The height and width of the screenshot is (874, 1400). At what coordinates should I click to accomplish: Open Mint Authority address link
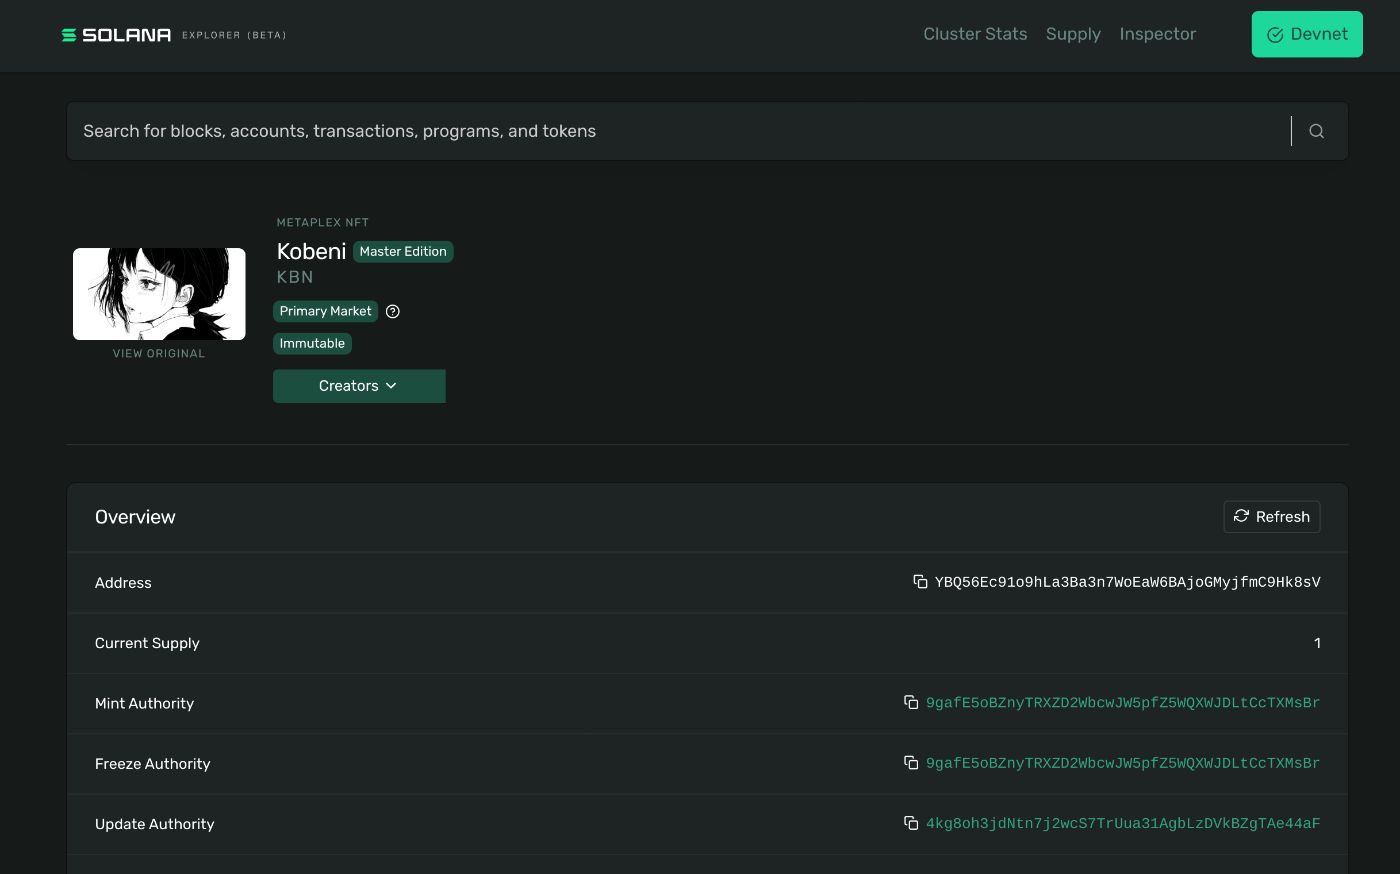(x=1122, y=703)
